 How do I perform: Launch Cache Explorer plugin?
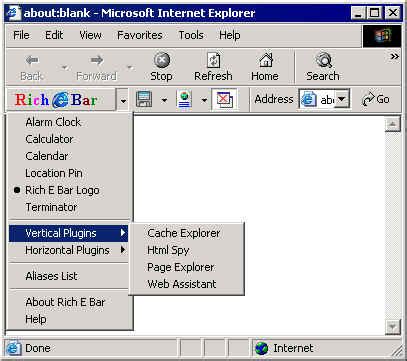187,233
